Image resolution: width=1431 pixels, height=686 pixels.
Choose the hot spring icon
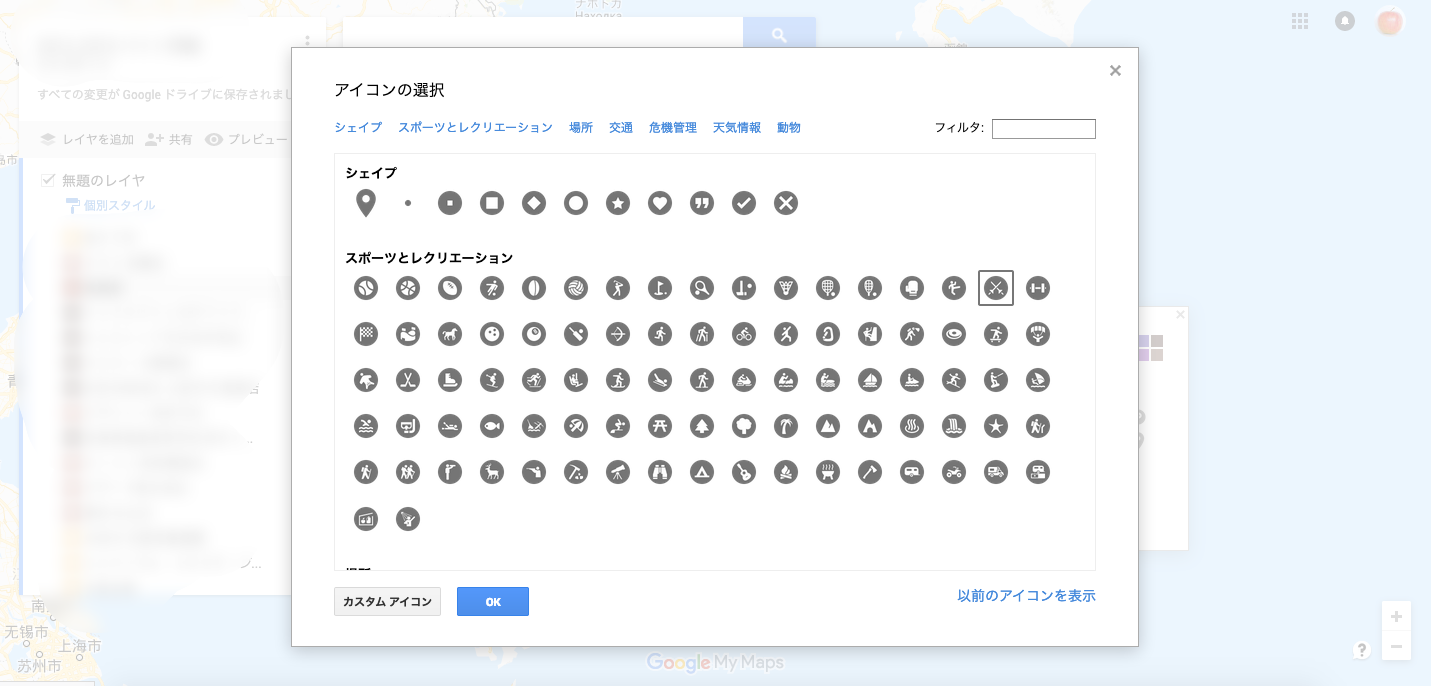point(912,426)
